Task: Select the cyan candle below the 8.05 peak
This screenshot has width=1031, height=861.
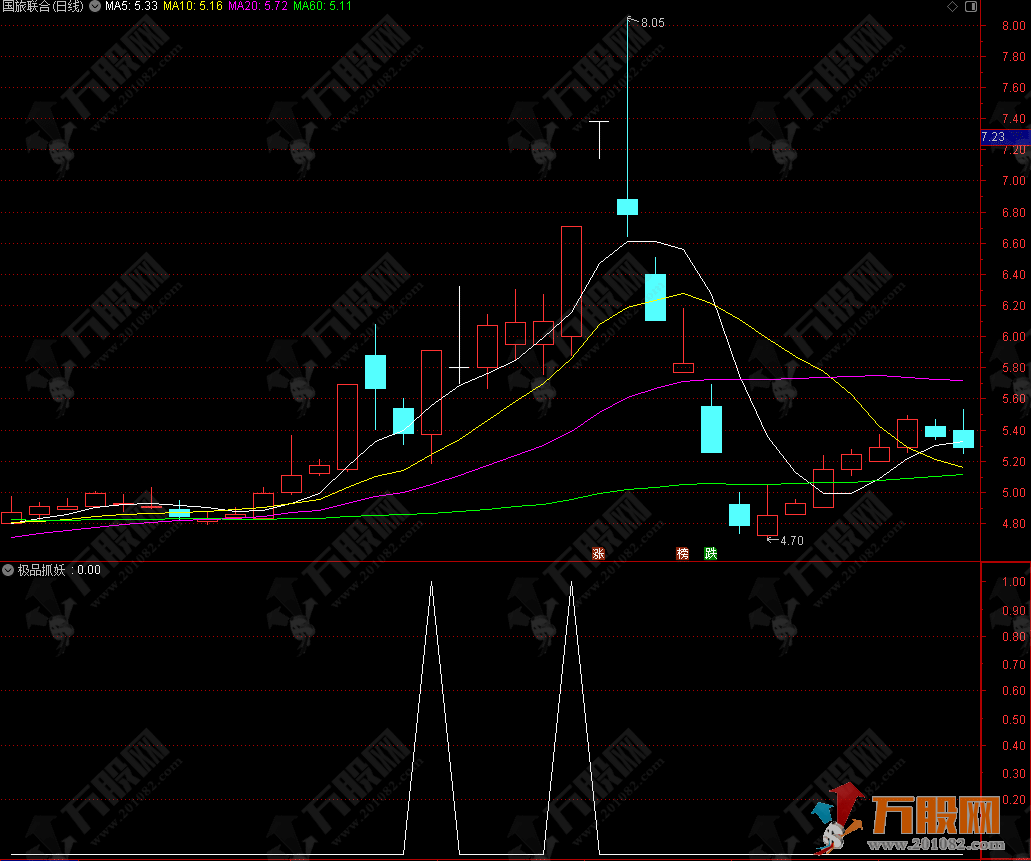Action: (627, 207)
